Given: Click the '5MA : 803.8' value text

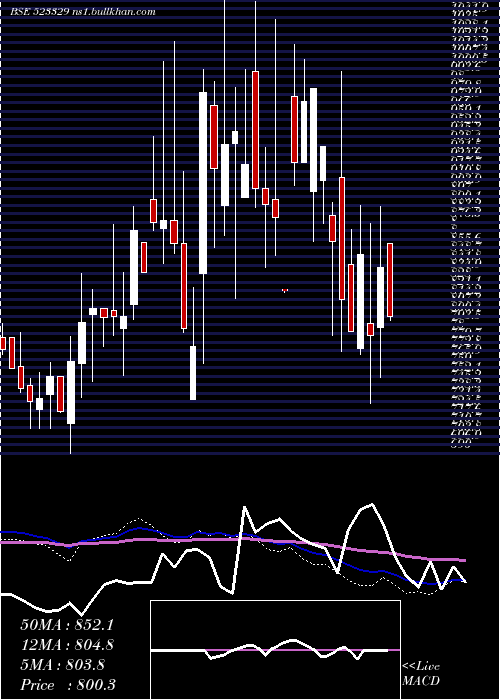Looking at the screenshot, I should (x=62, y=665).
